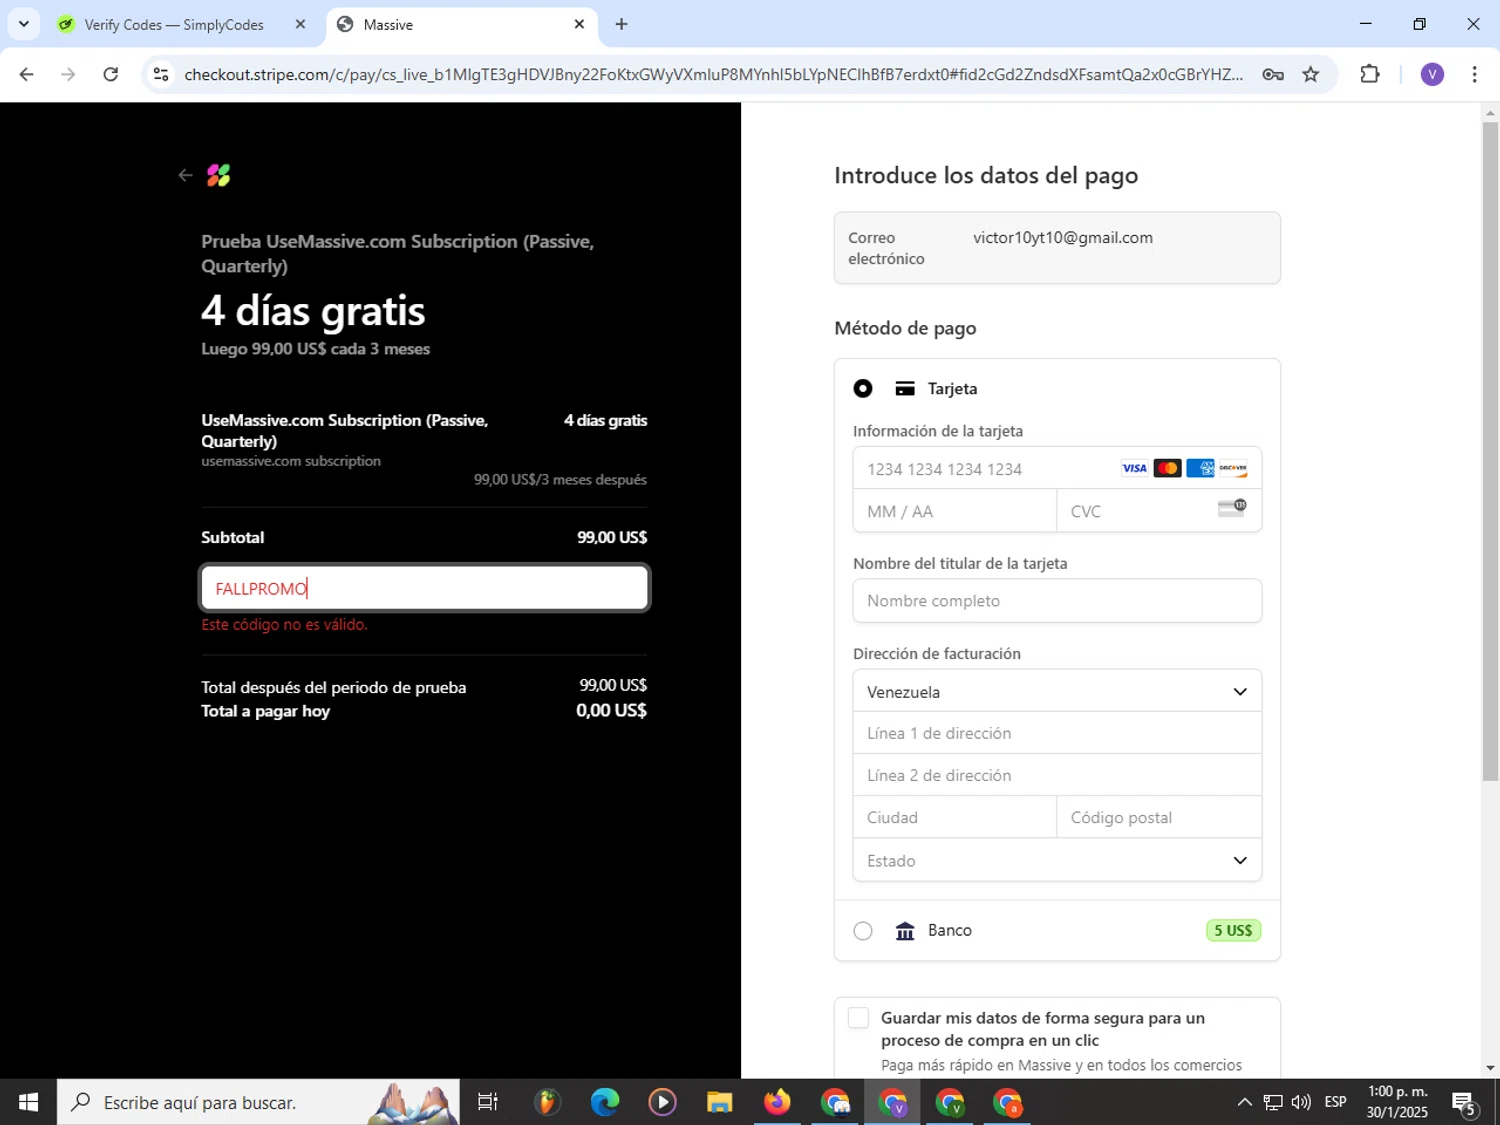Viewport: 1500px width, 1125px height.
Task: Click the '4 días gratis' heading
Action: (x=313, y=311)
